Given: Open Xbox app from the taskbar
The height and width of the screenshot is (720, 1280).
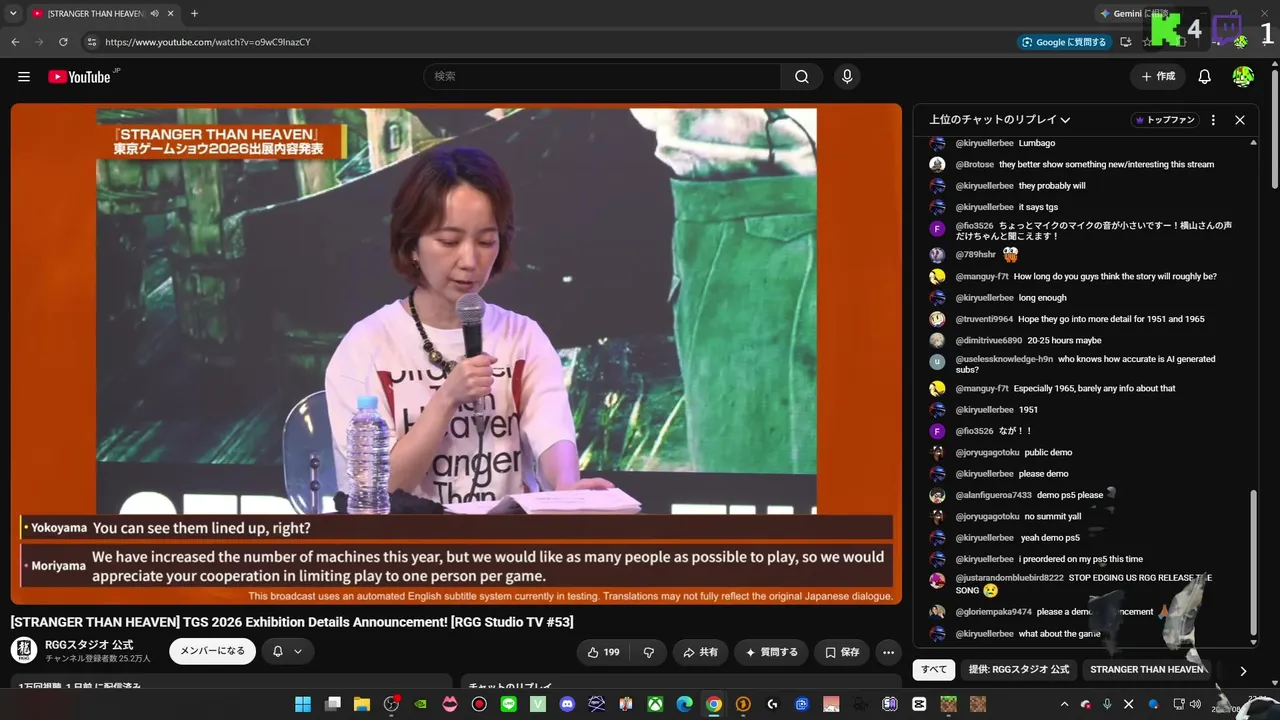Looking at the screenshot, I should 655,704.
